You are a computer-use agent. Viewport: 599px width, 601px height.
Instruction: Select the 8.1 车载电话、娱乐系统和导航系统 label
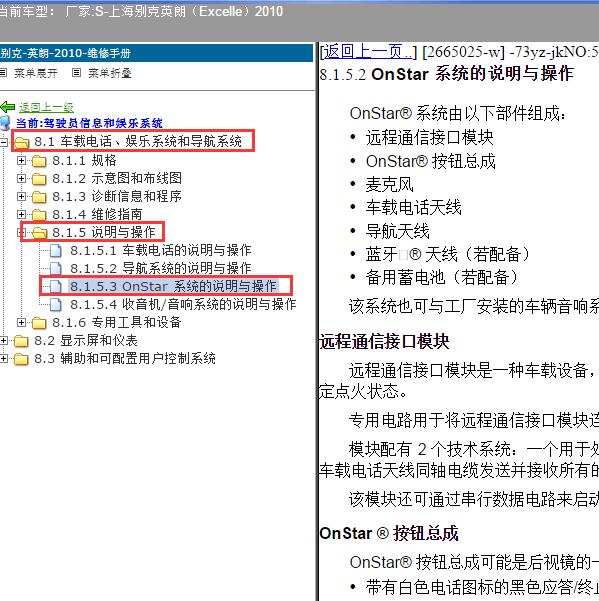[138, 141]
